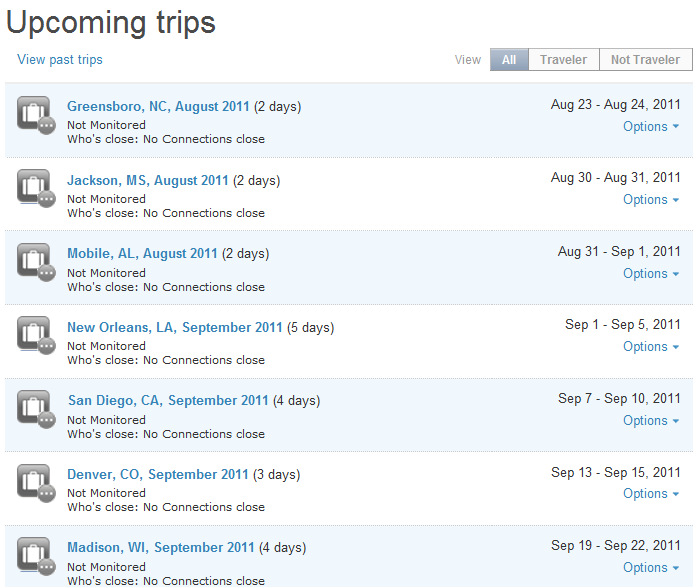
Task: Open the View past trips link
Action: [x=60, y=60]
